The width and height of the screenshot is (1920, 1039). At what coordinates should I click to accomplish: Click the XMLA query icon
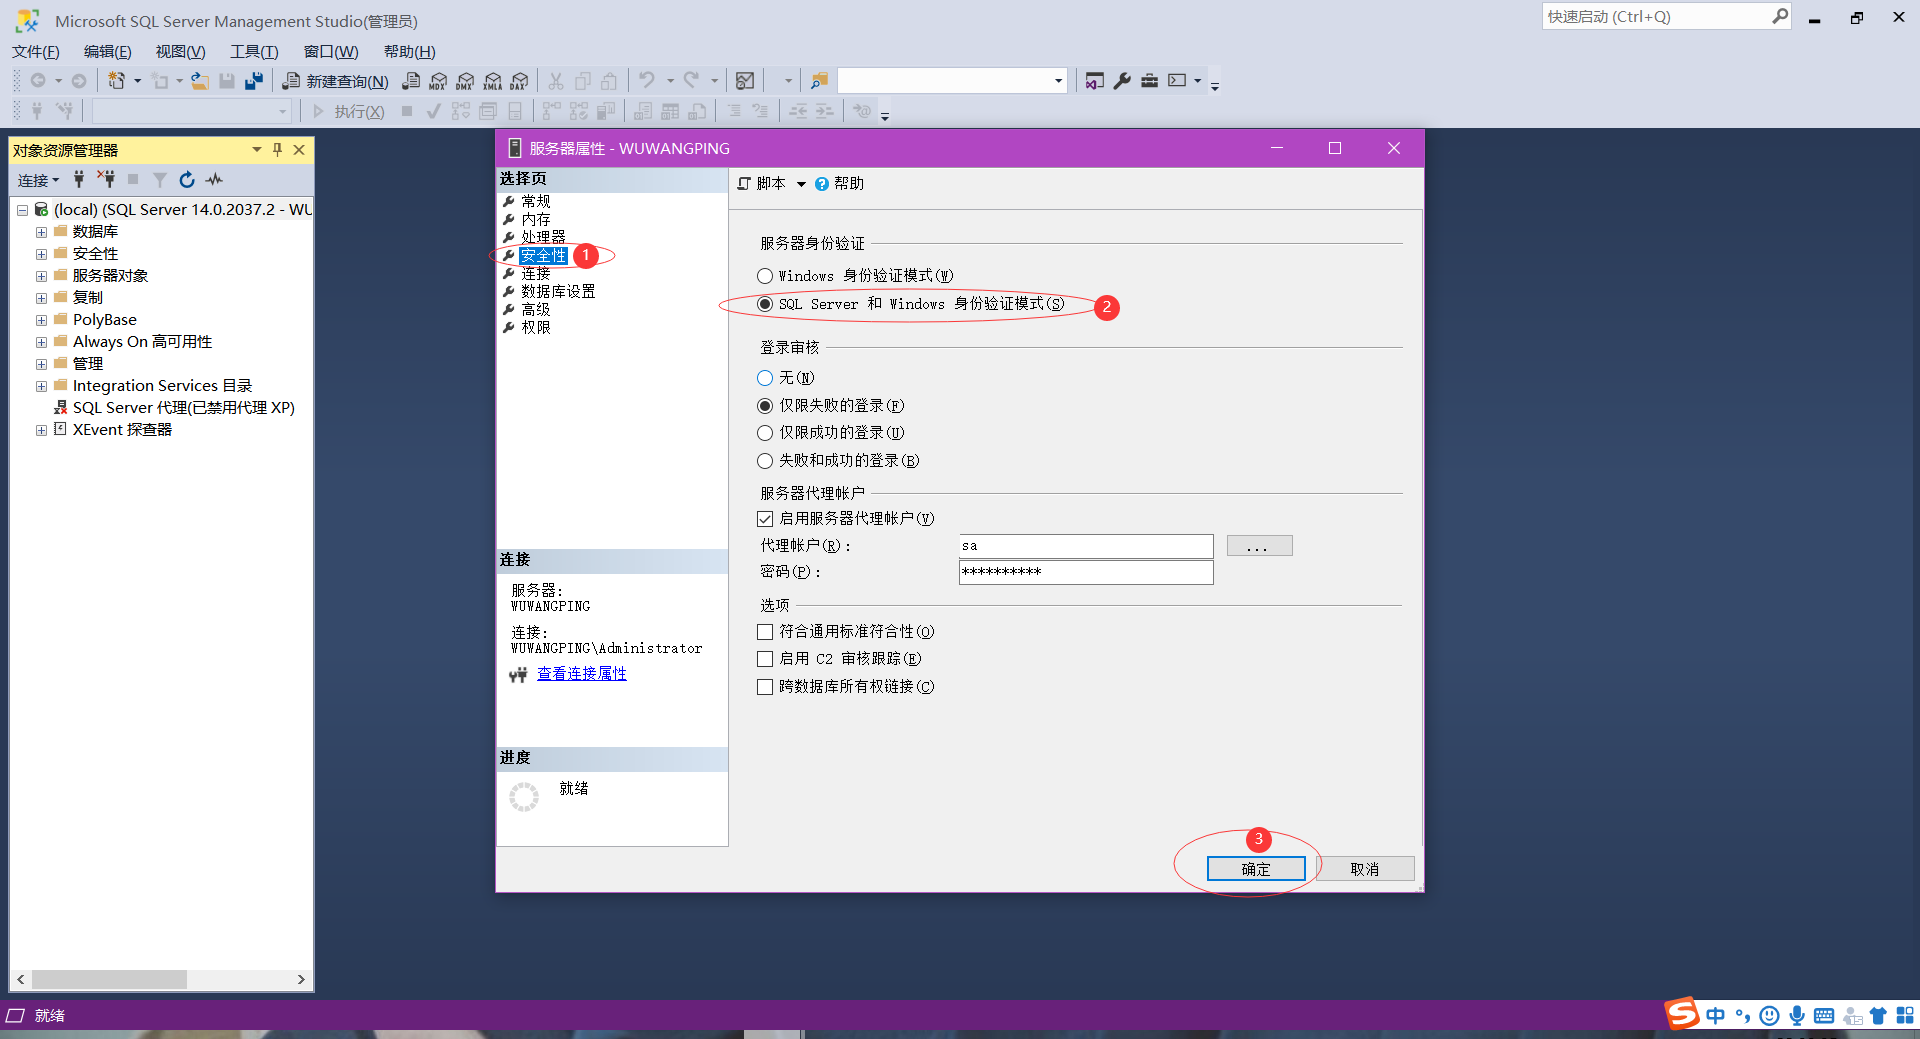click(492, 81)
